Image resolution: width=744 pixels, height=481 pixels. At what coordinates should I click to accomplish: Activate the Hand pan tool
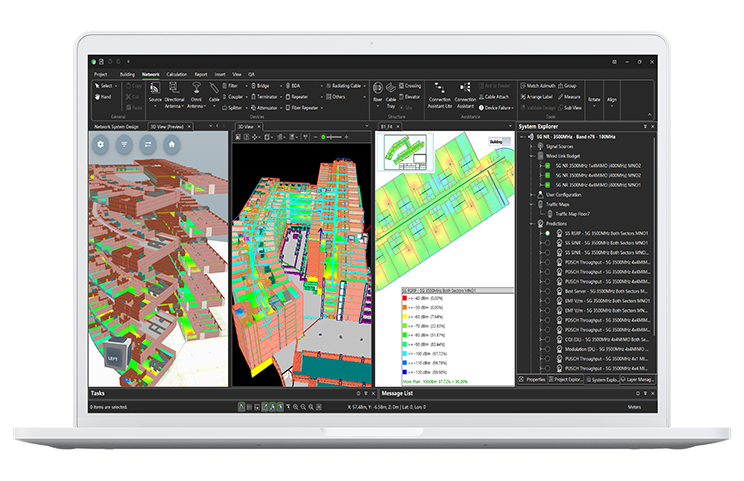(x=103, y=97)
